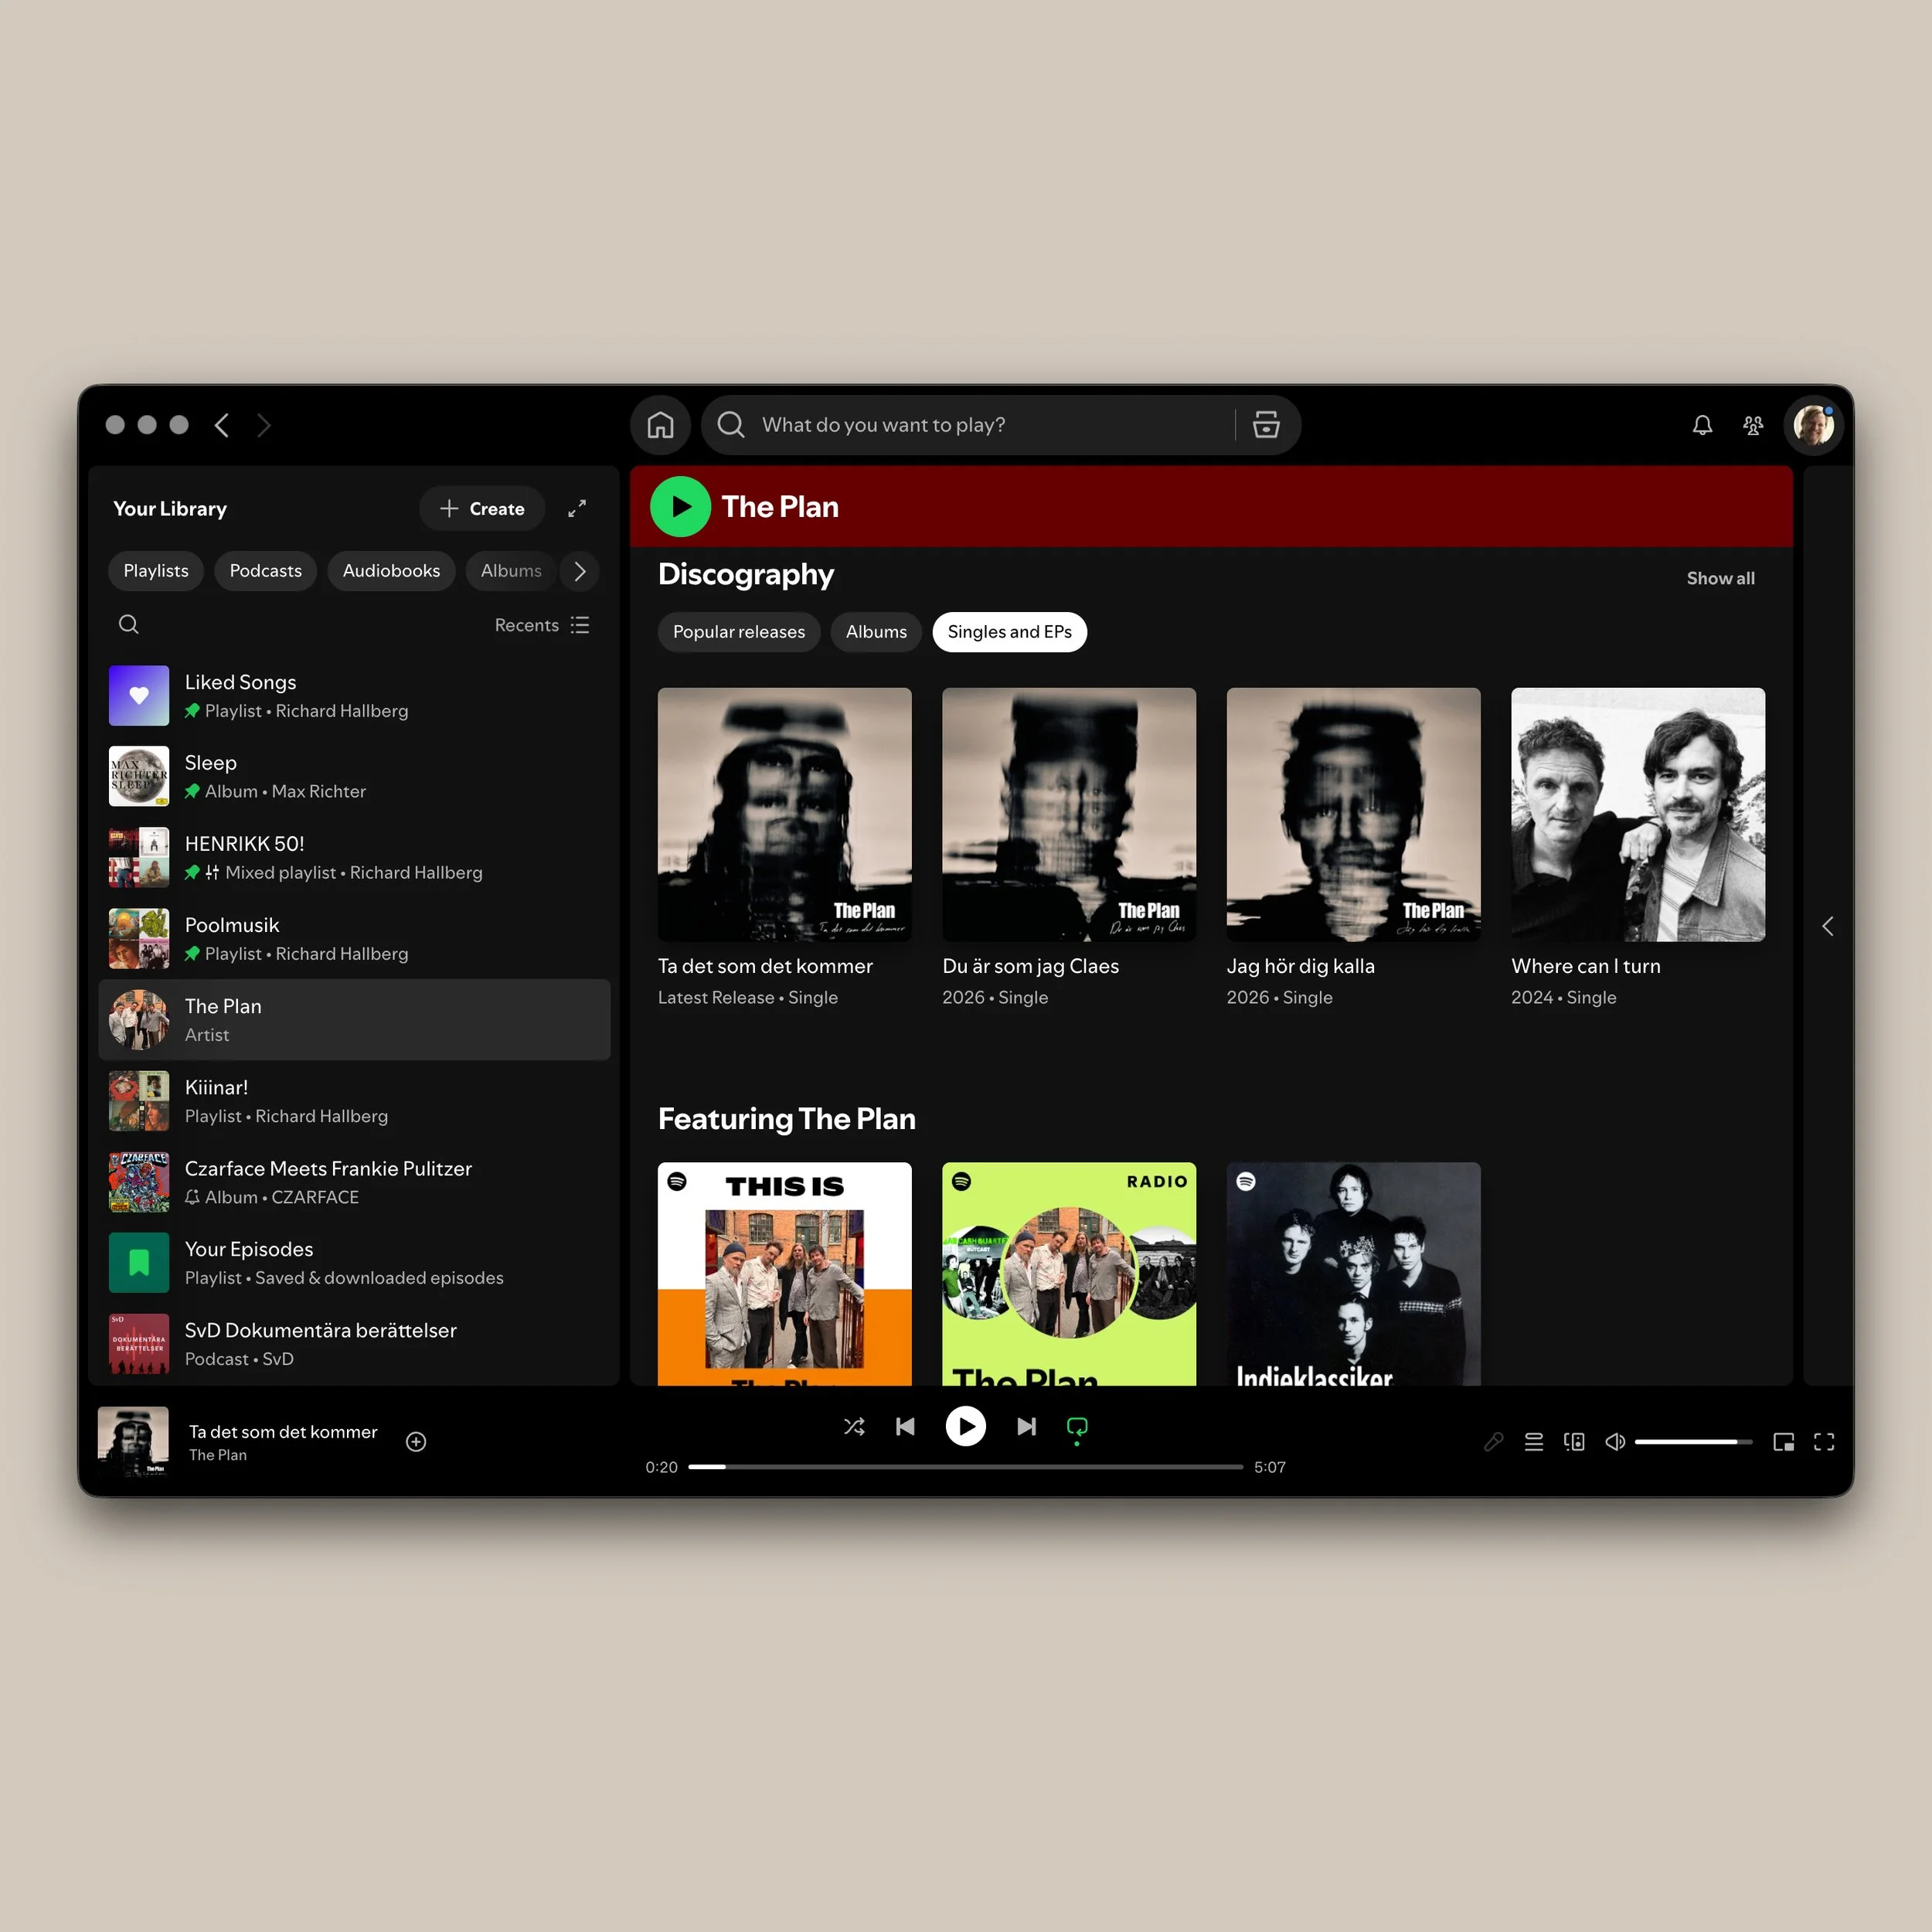1932x1932 pixels.
Task: Enter full screen mode
Action: coord(1823,1441)
